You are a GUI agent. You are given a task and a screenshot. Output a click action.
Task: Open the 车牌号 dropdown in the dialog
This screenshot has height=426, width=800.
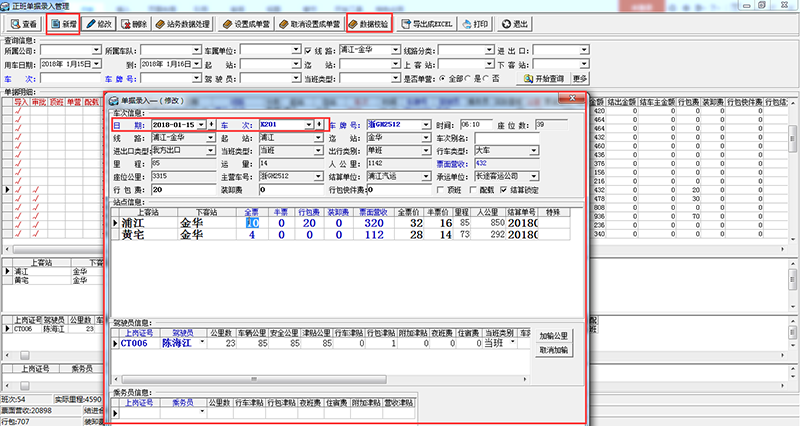[426, 124]
